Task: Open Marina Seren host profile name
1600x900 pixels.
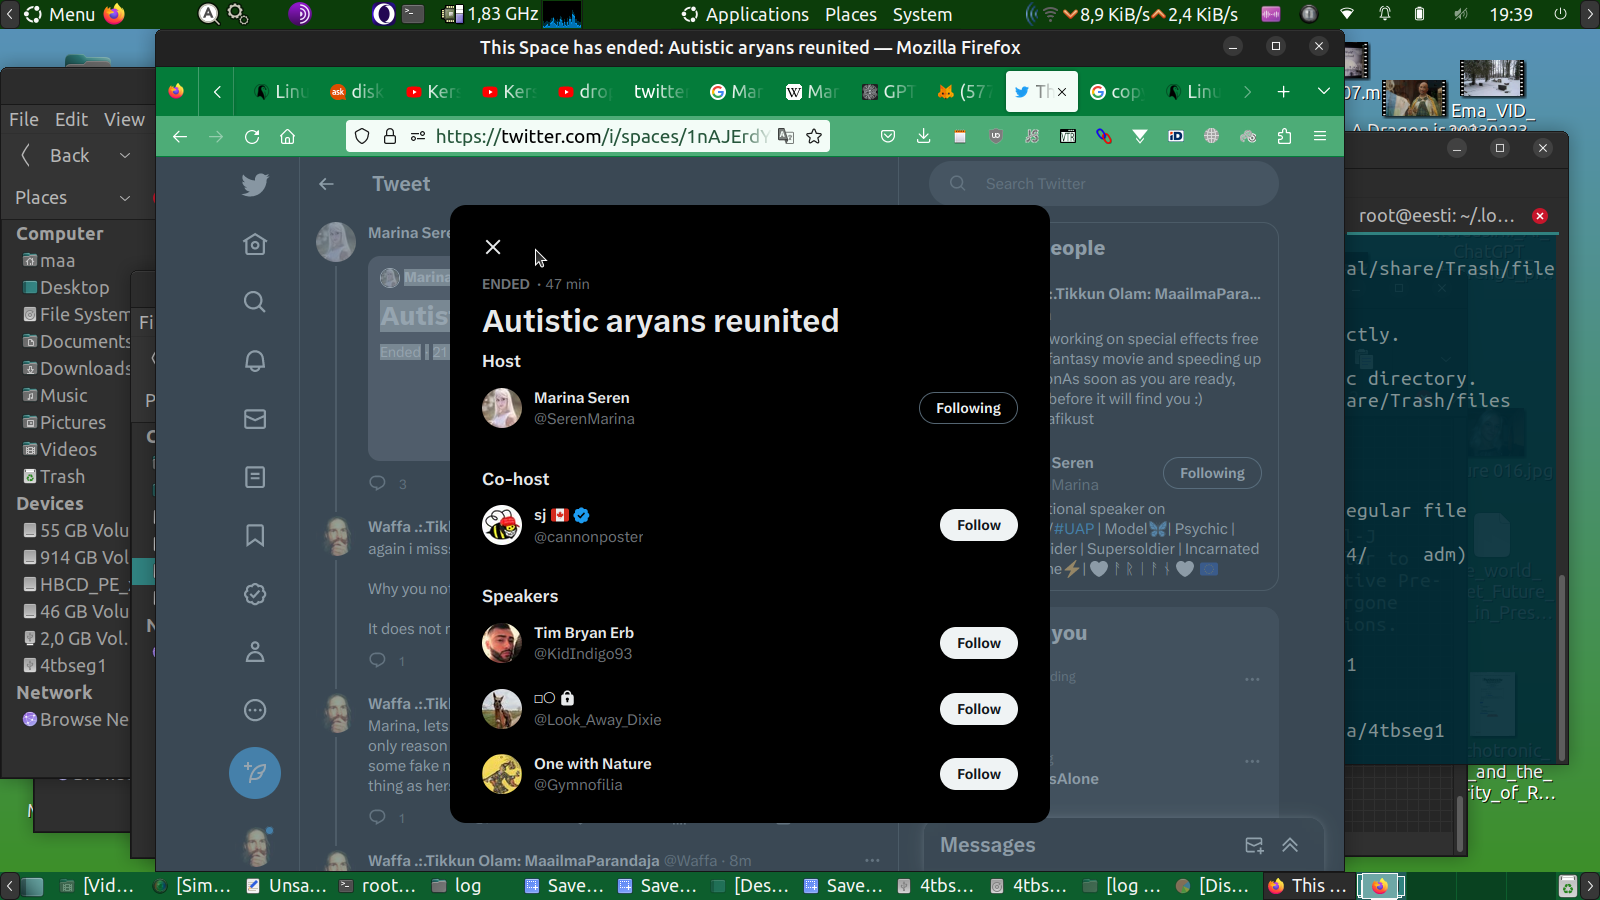Action: pos(582,398)
